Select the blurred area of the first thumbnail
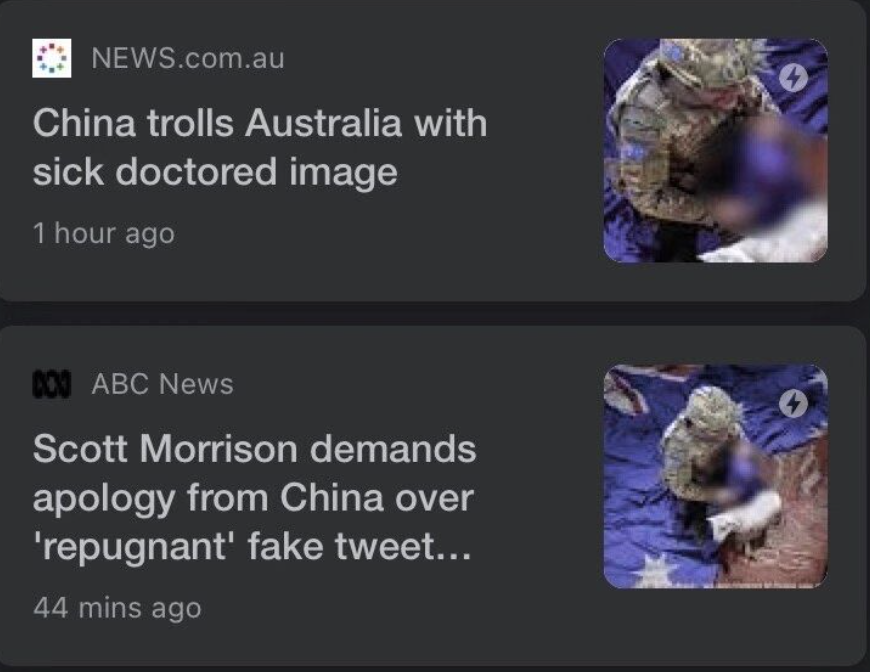The height and width of the screenshot is (672, 870). 766,178
